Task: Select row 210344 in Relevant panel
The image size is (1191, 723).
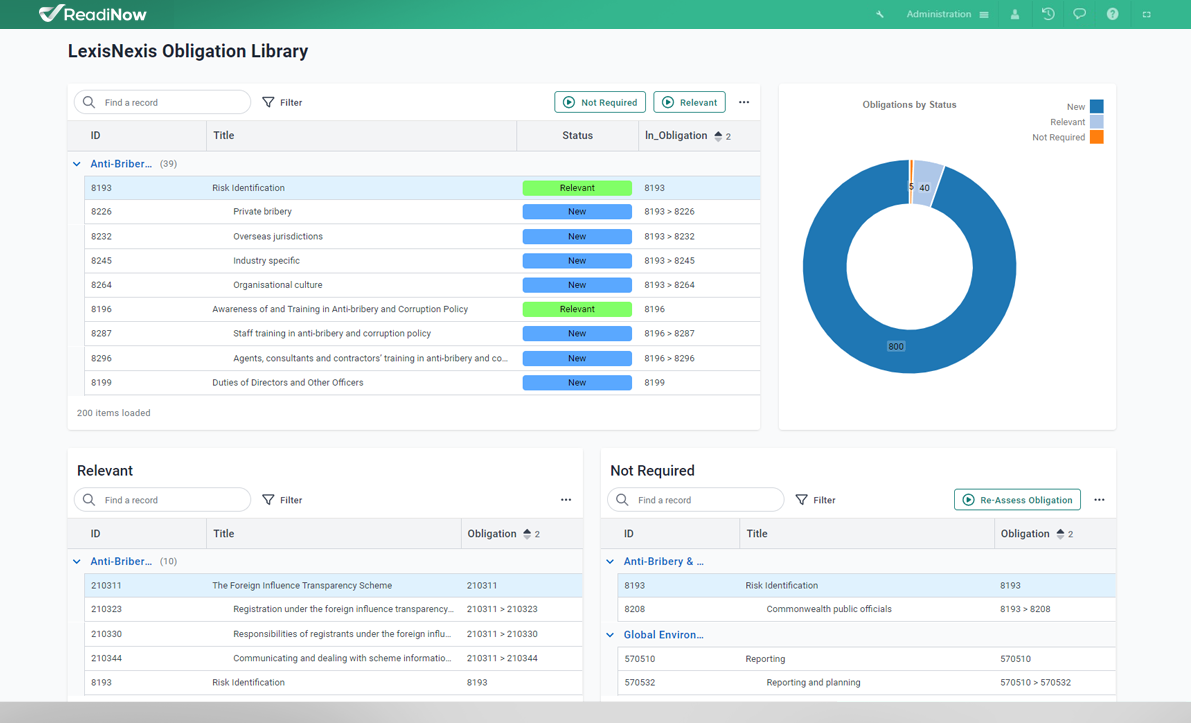Action: point(333,658)
